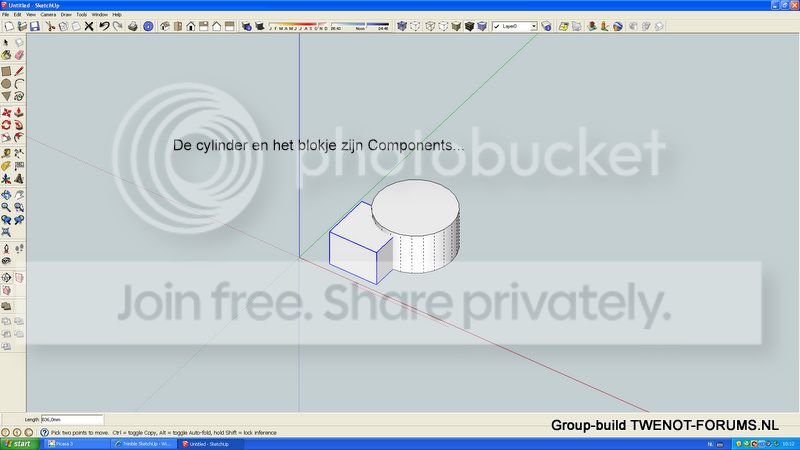
Task: Click the Print icon
Action: click(133, 26)
